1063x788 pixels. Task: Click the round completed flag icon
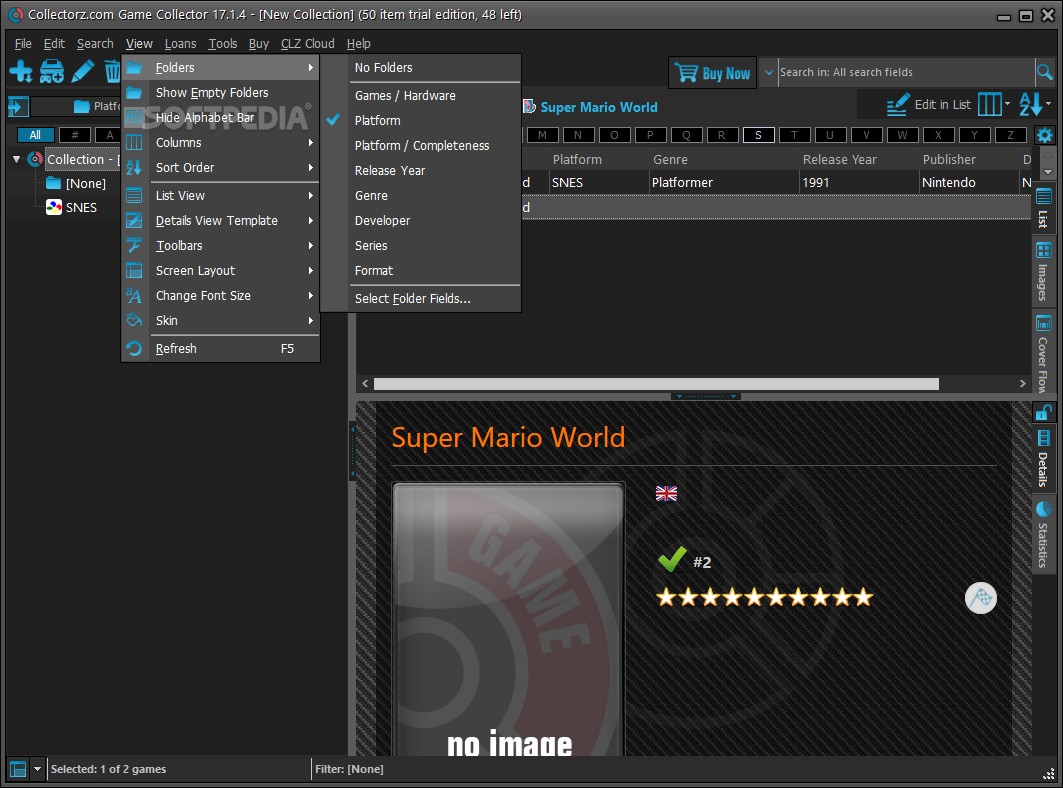click(980, 598)
